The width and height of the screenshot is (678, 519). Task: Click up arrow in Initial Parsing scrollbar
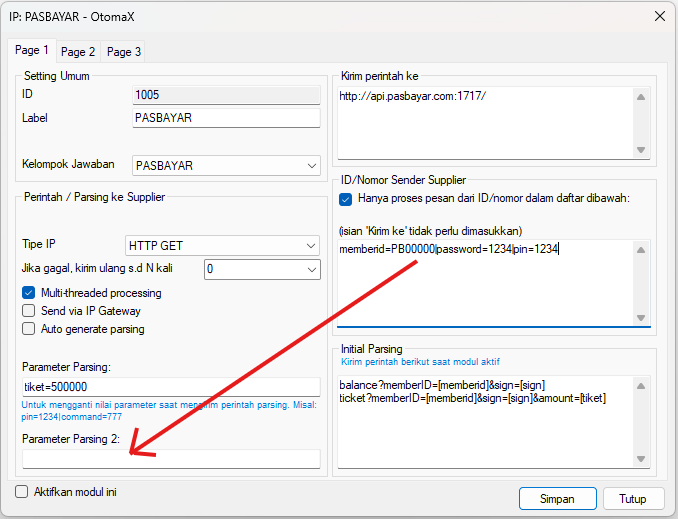click(641, 386)
